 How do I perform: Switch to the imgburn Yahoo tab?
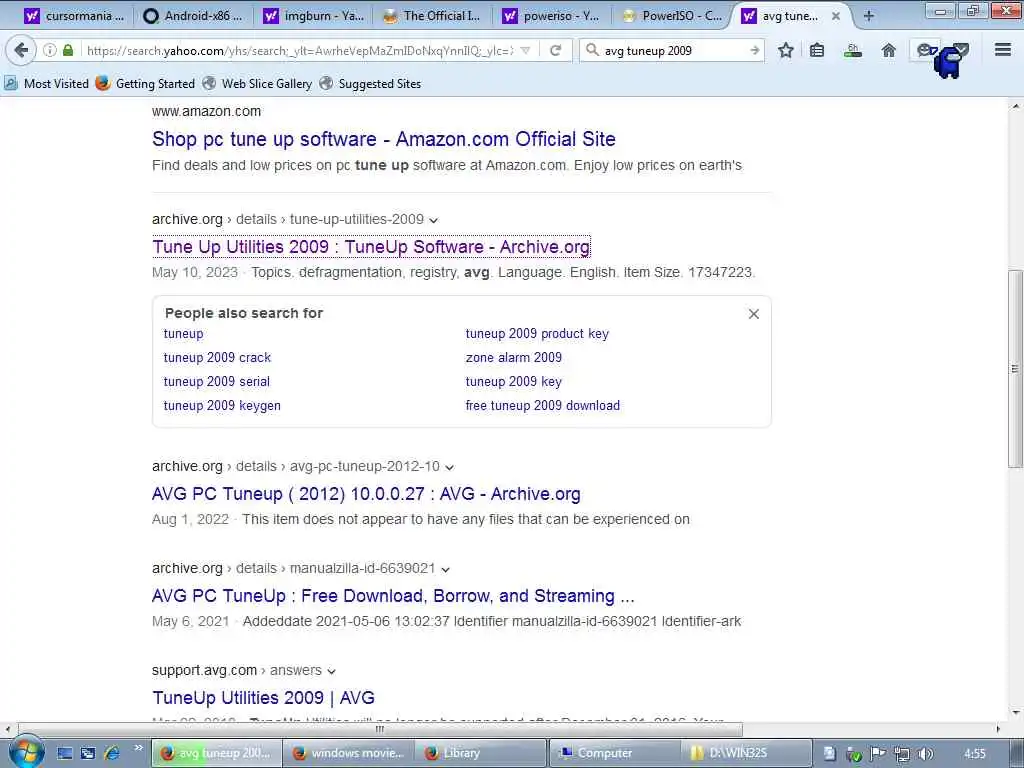(x=313, y=16)
